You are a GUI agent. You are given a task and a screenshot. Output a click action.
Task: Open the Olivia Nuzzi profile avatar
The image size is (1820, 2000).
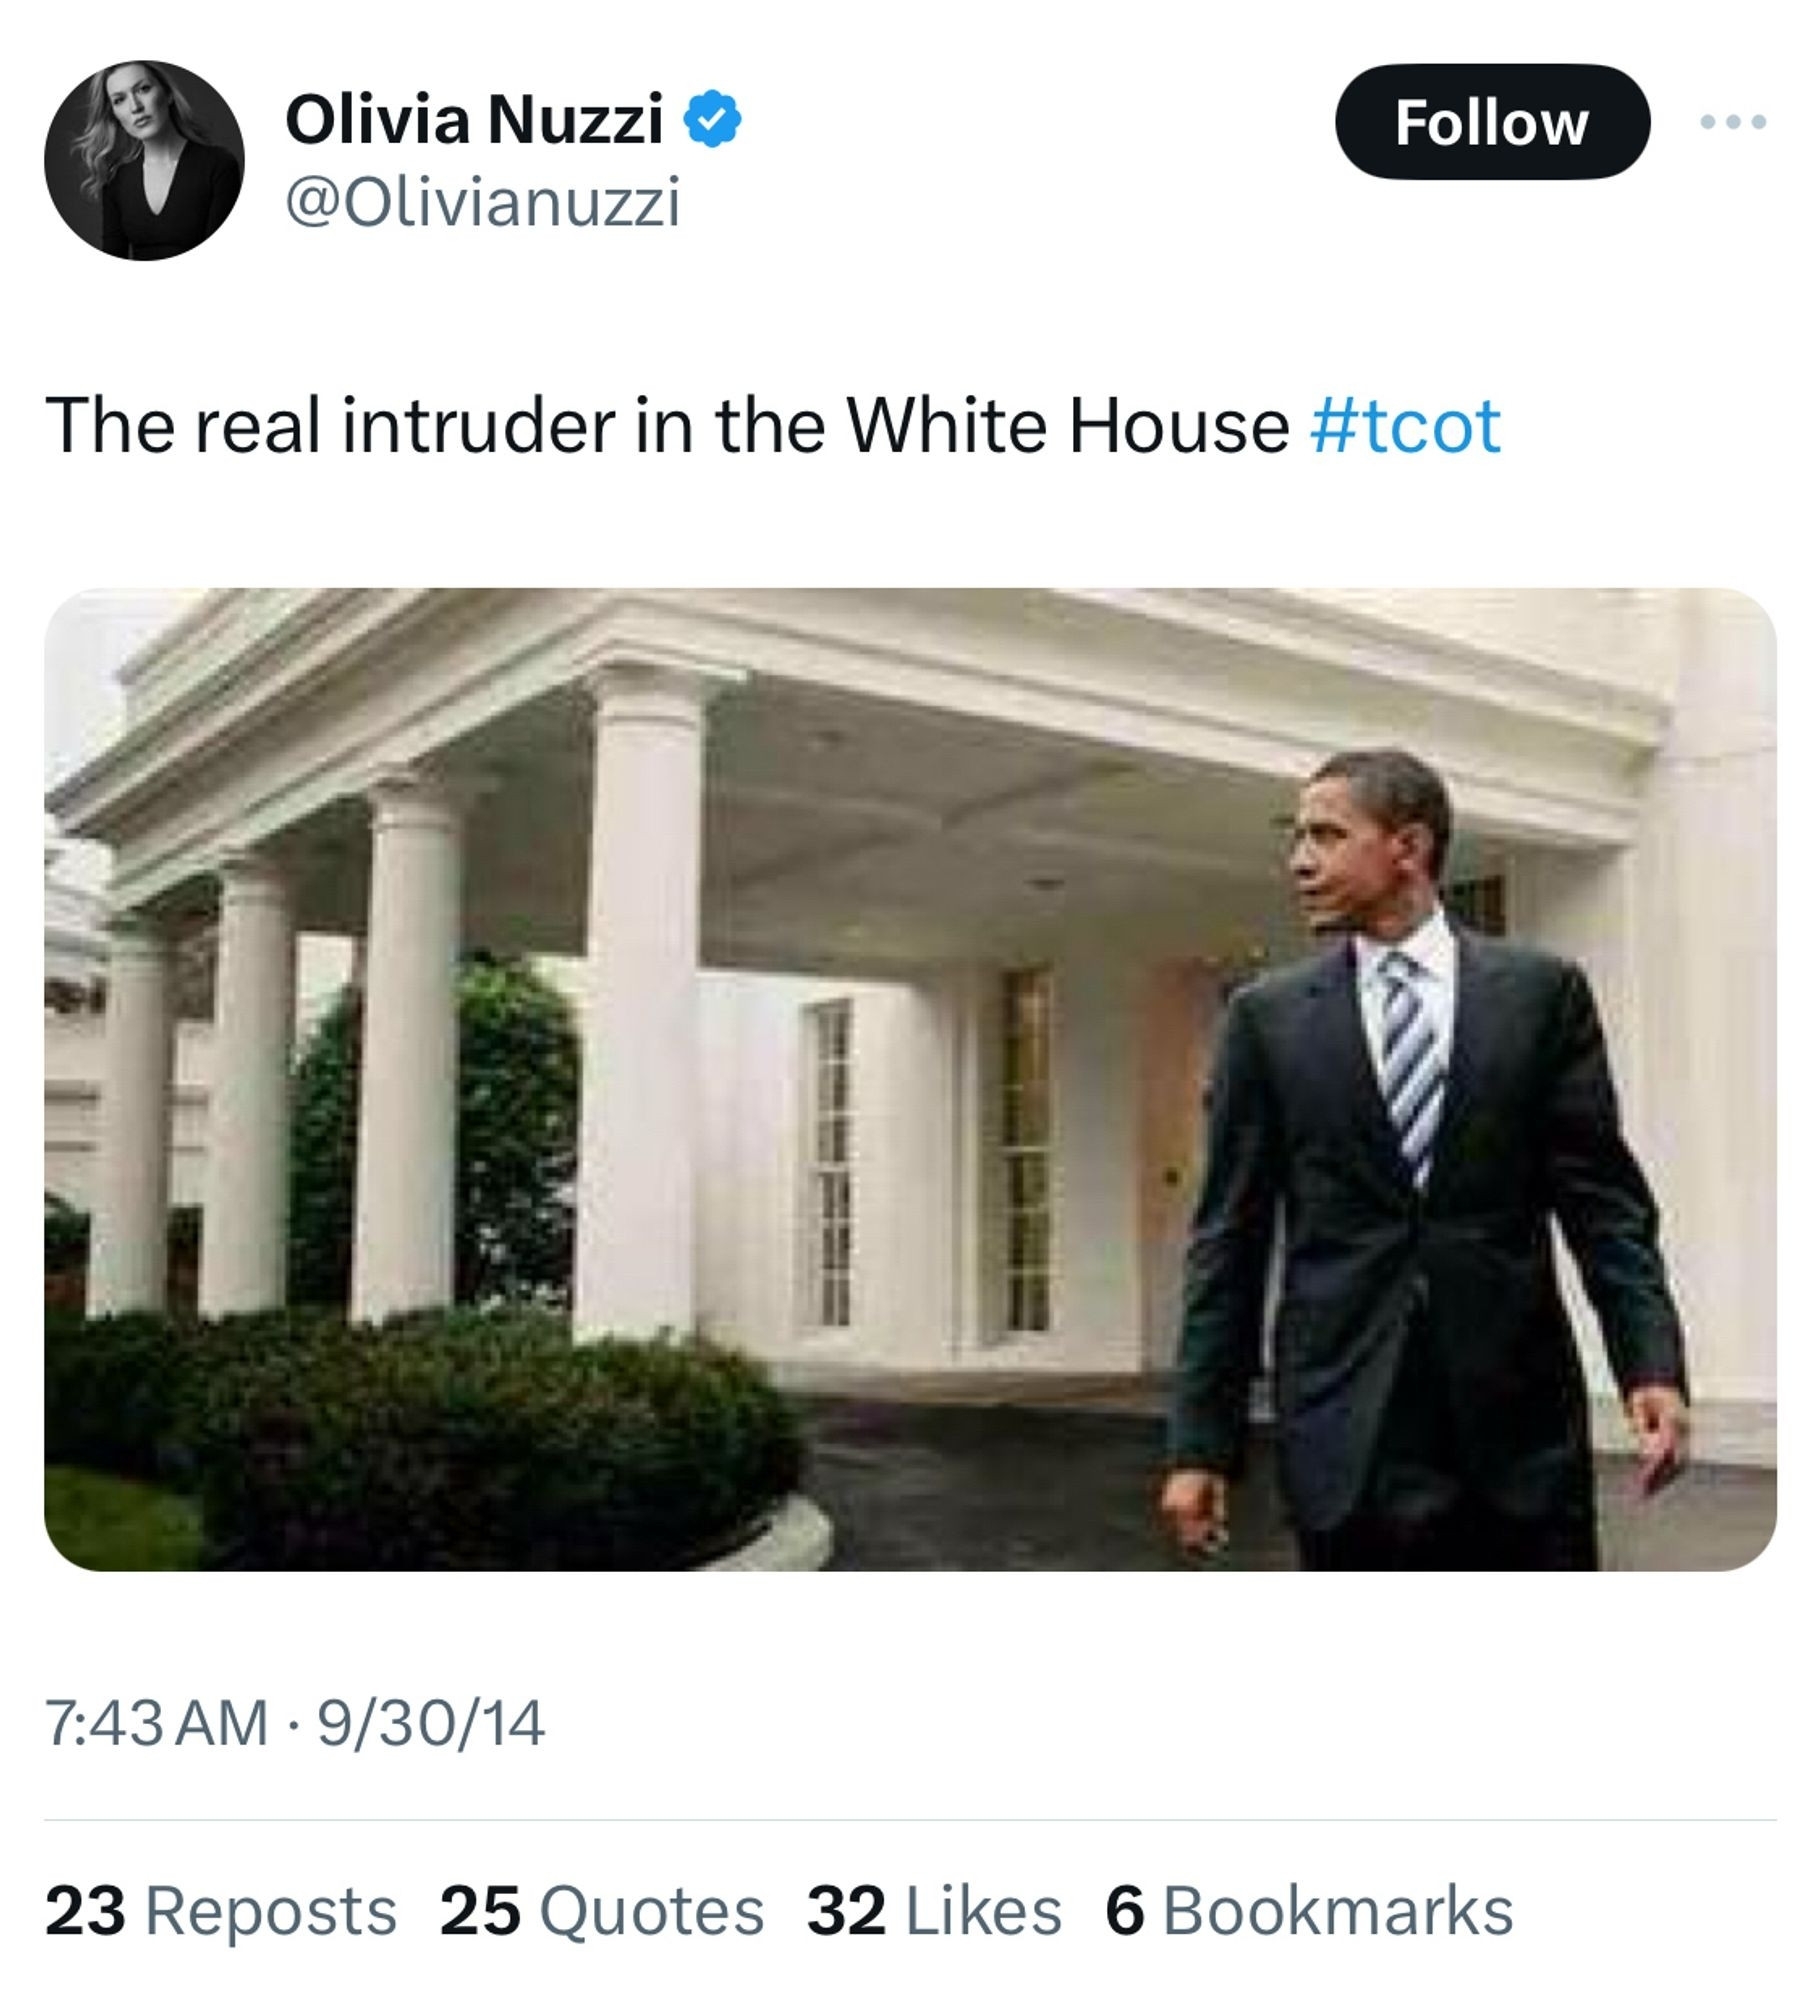(144, 160)
